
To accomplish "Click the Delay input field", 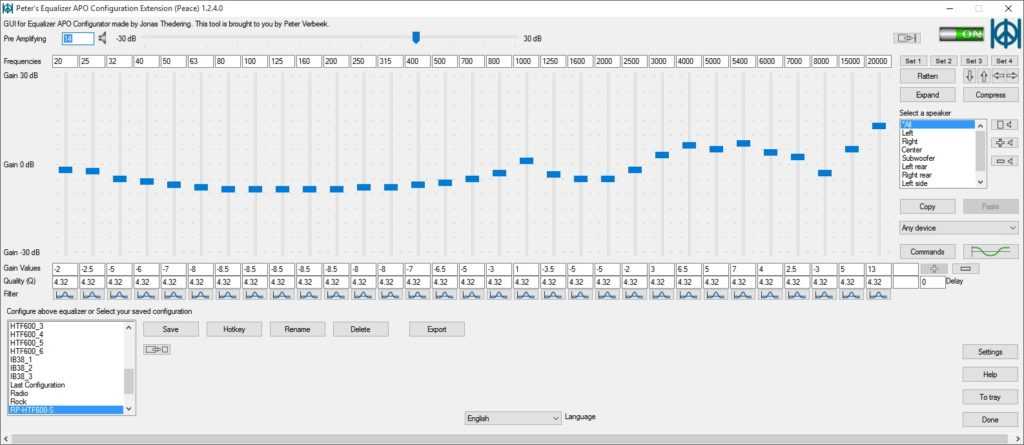I will coord(931,282).
